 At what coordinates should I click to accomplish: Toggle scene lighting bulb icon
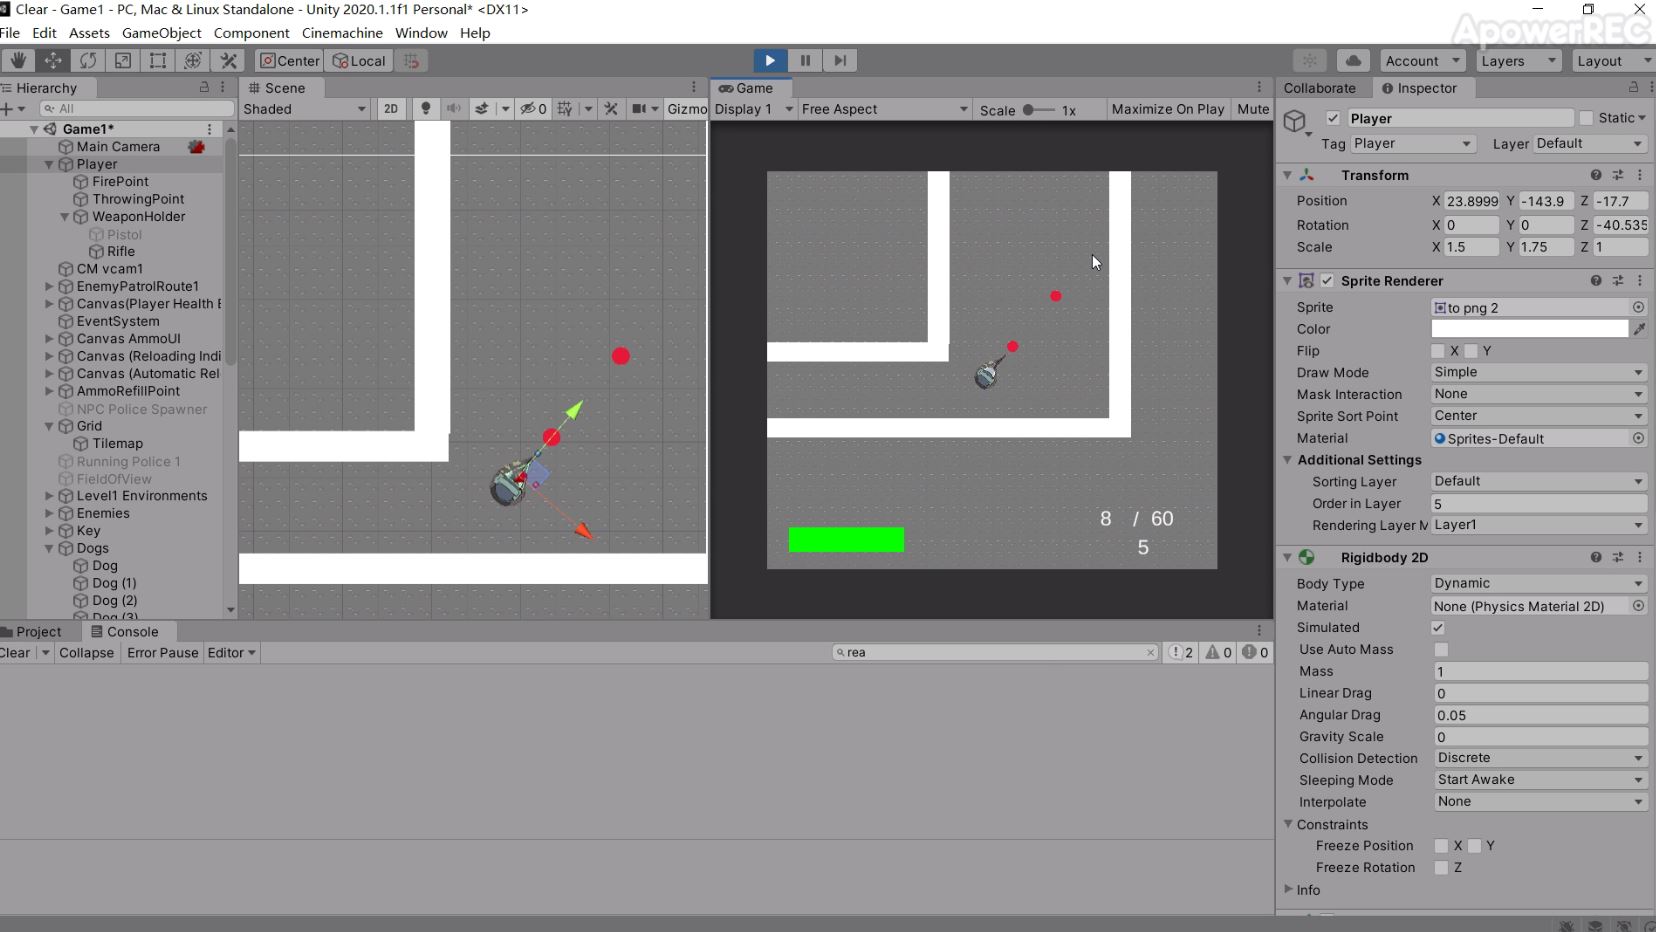coord(425,109)
